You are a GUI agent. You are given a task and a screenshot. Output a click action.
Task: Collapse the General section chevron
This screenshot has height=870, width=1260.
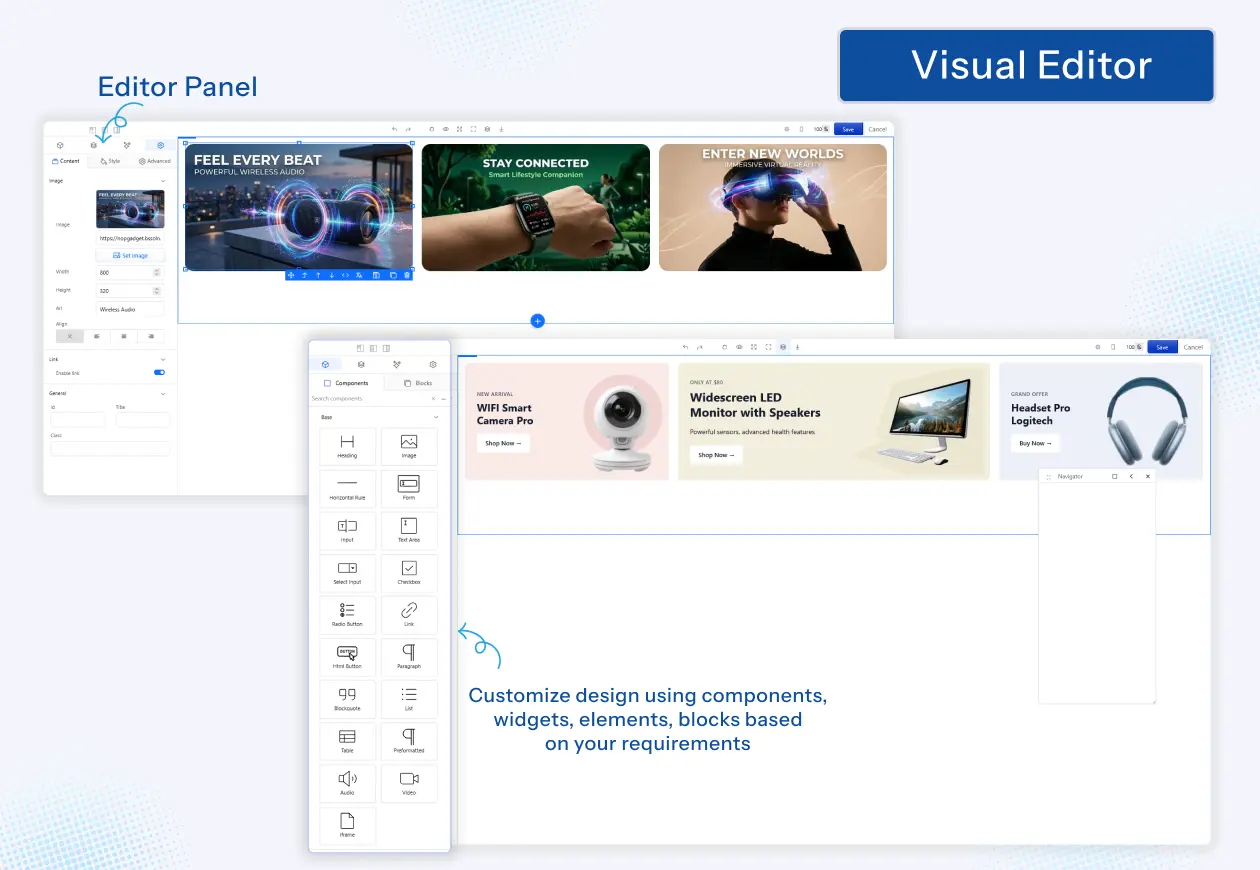pyautogui.click(x=163, y=394)
